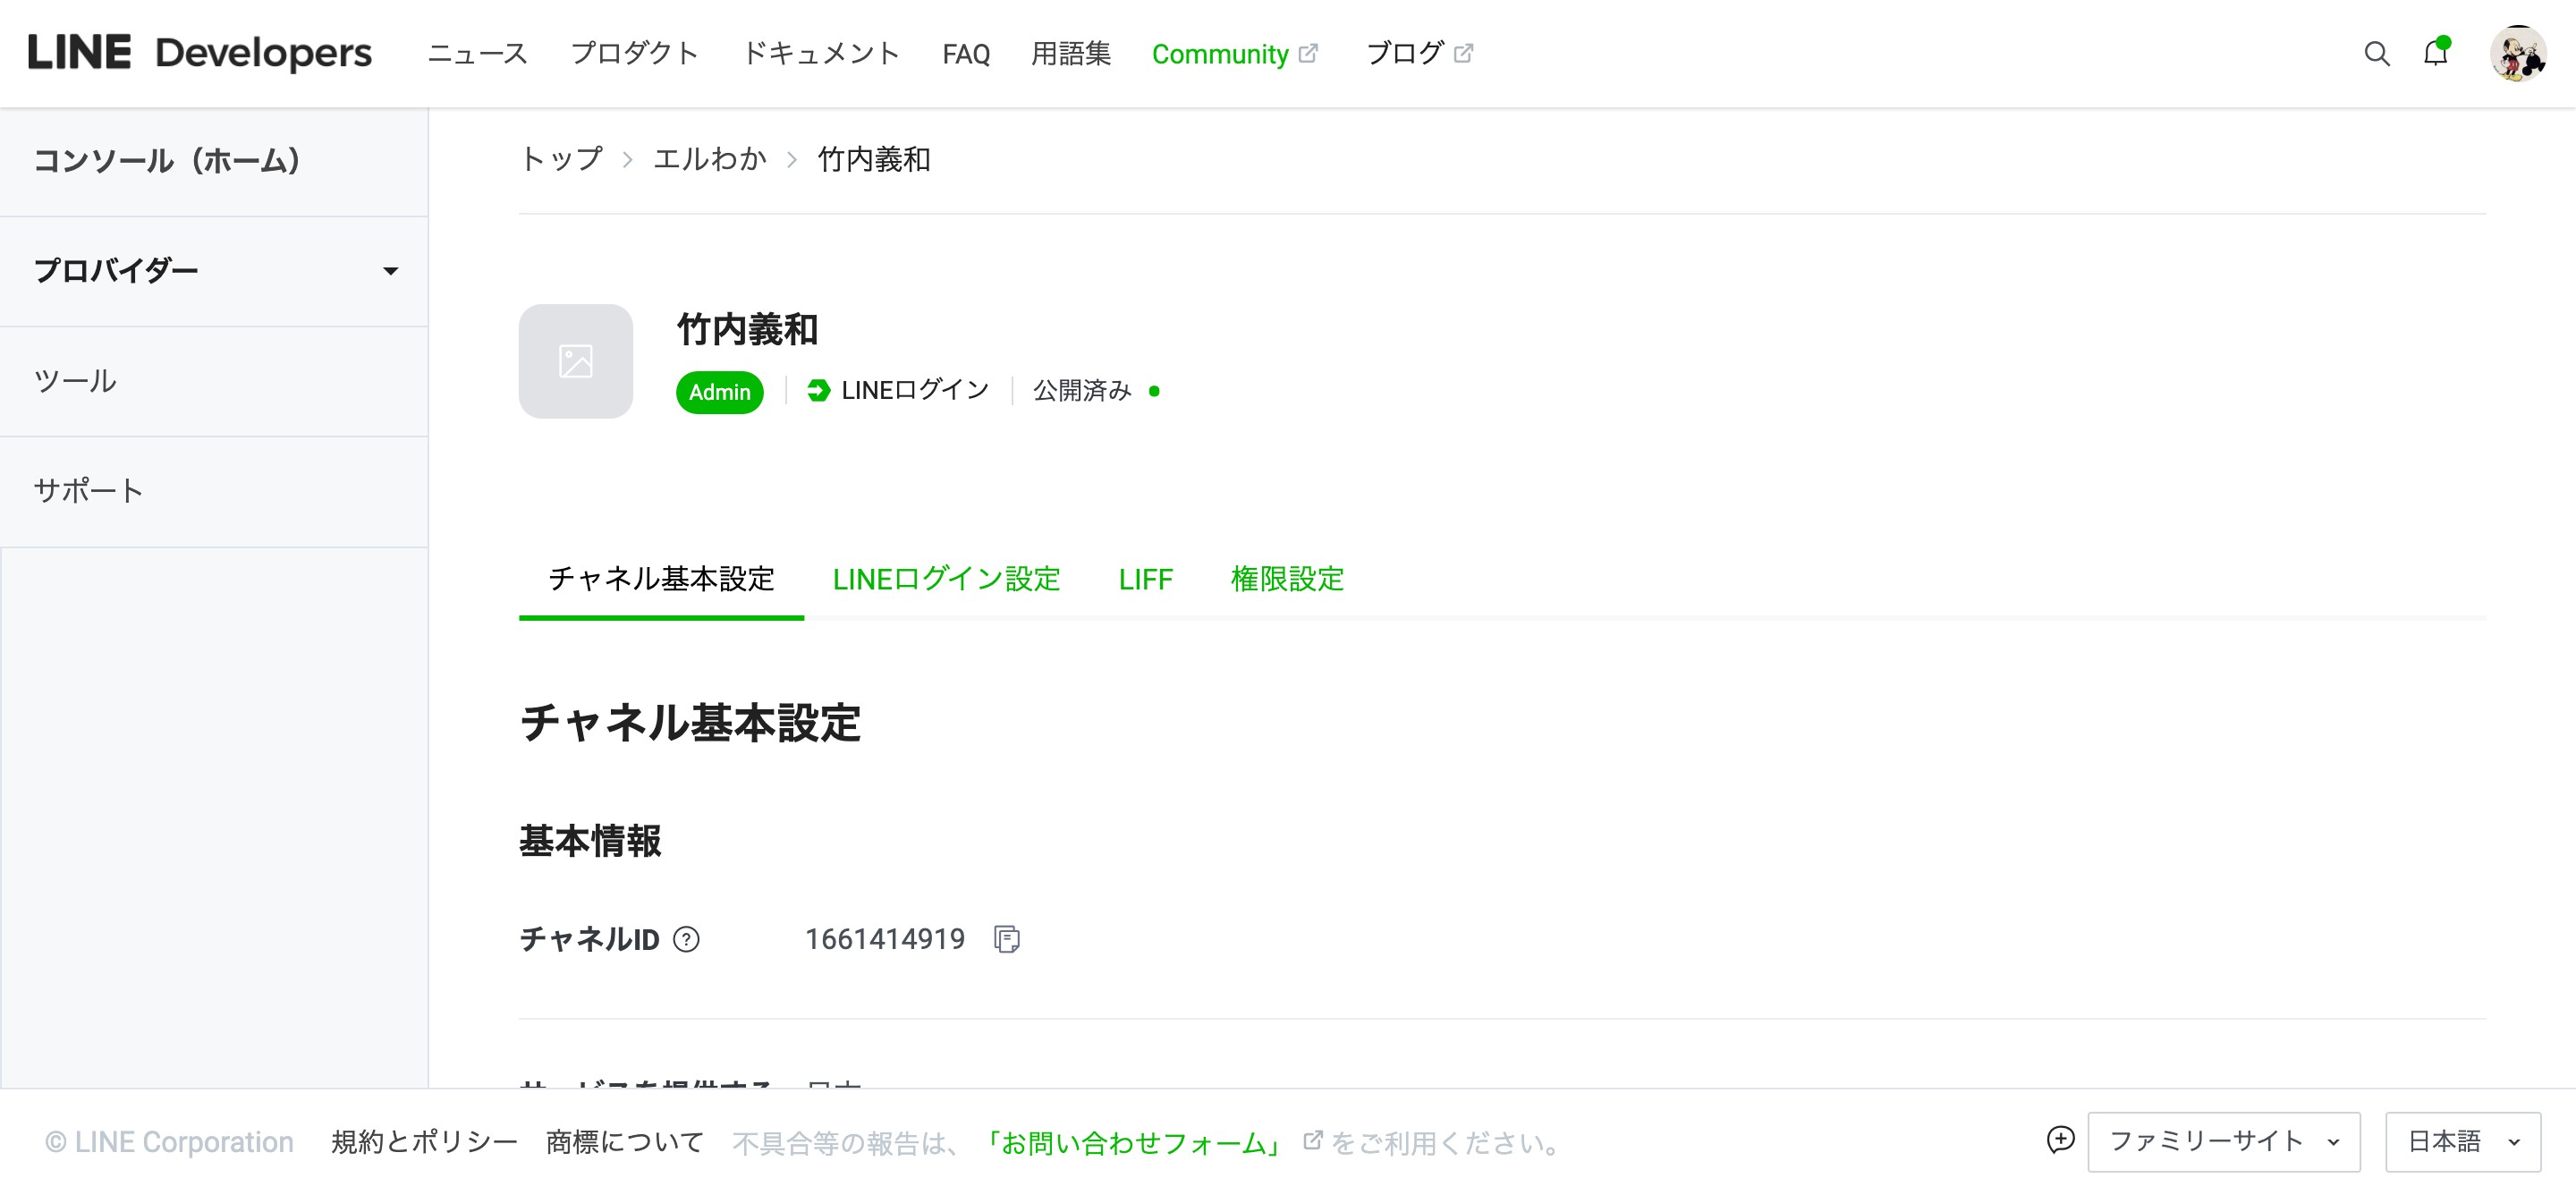This screenshot has width=2576, height=1195.
Task: Switch to the チャネル基本設定 tab
Action: 661,579
